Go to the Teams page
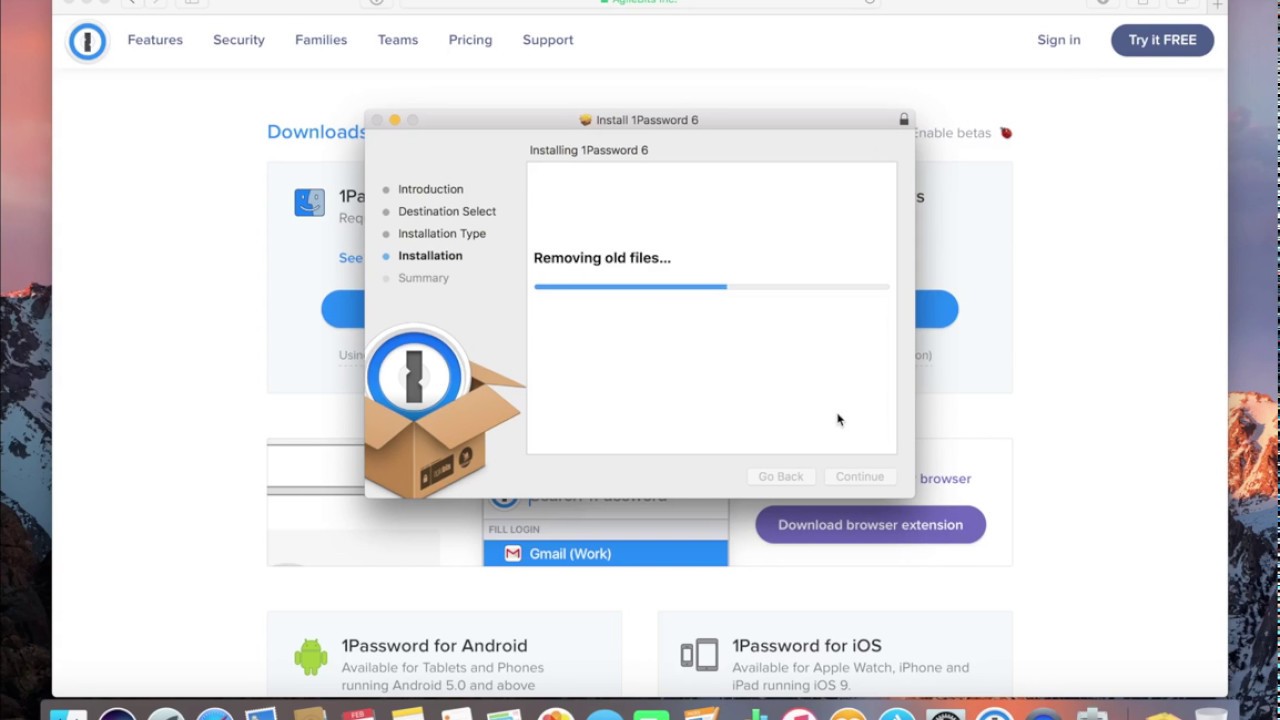The width and height of the screenshot is (1280, 720). (x=398, y=40)
